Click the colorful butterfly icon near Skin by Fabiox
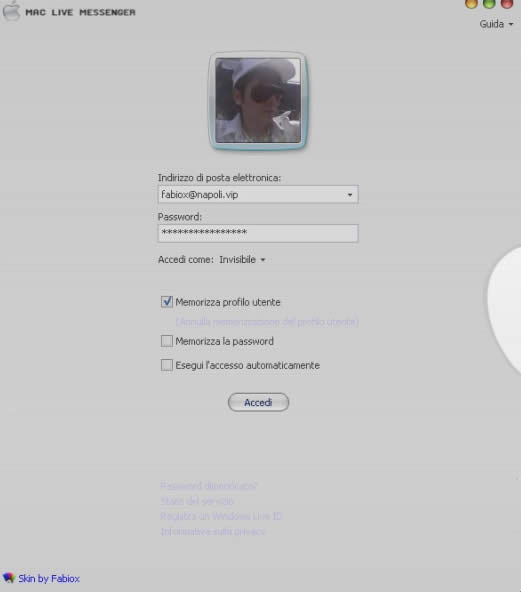The width and height of the screenshot is (521, 592). click(x=8, y=578)
